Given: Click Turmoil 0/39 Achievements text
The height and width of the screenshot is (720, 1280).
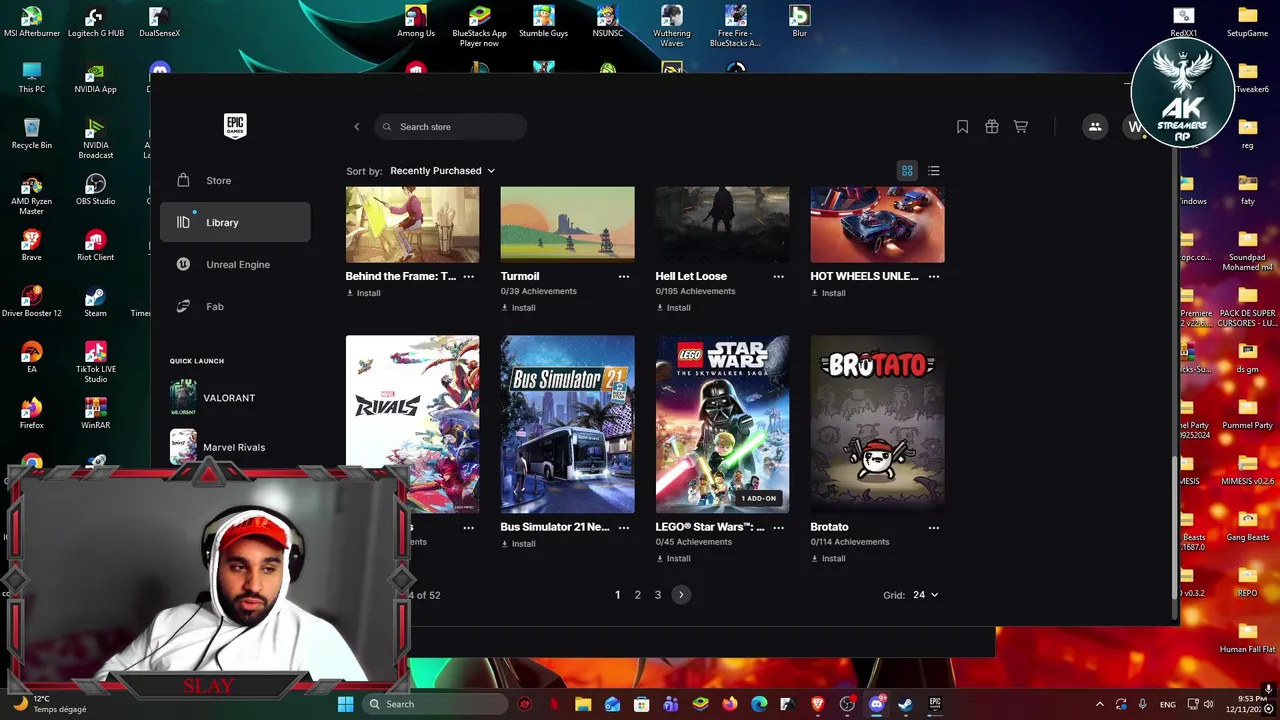Looking at the screenshot, I should 538,291.
